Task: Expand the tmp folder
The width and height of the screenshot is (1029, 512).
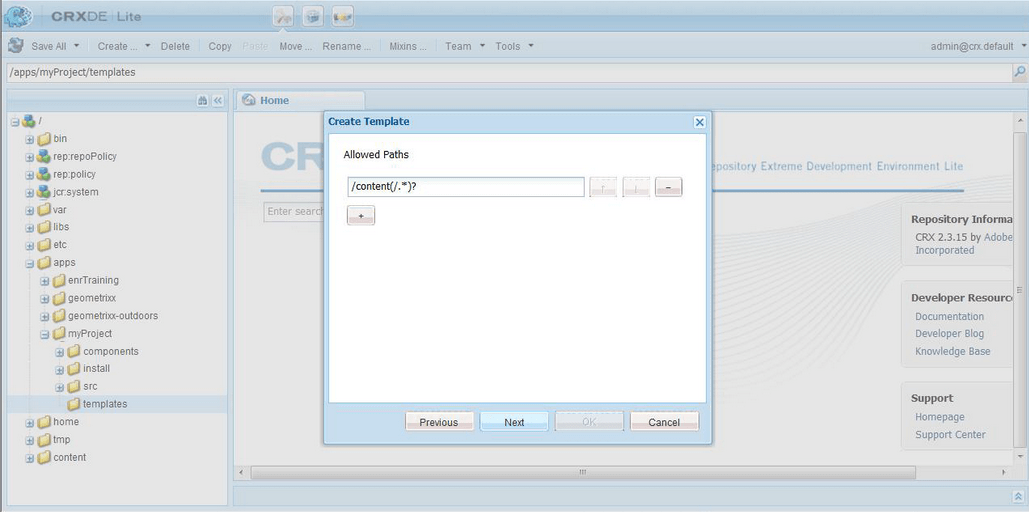Action: click(x=30, y=440)
